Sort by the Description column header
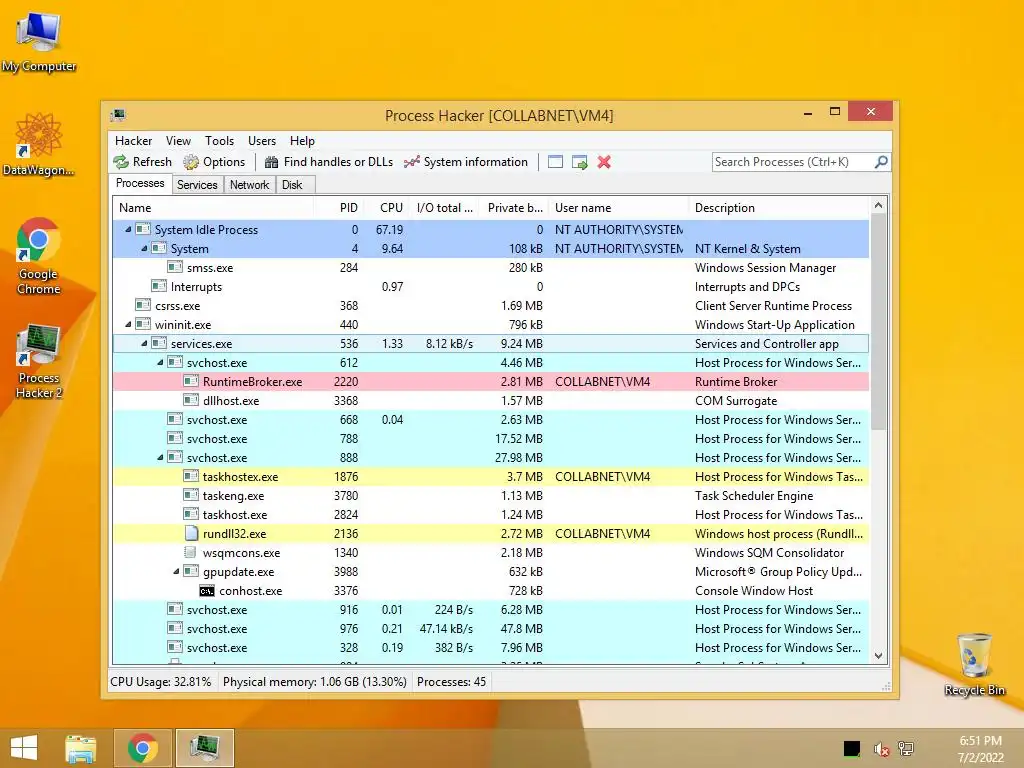 [779, 208]
